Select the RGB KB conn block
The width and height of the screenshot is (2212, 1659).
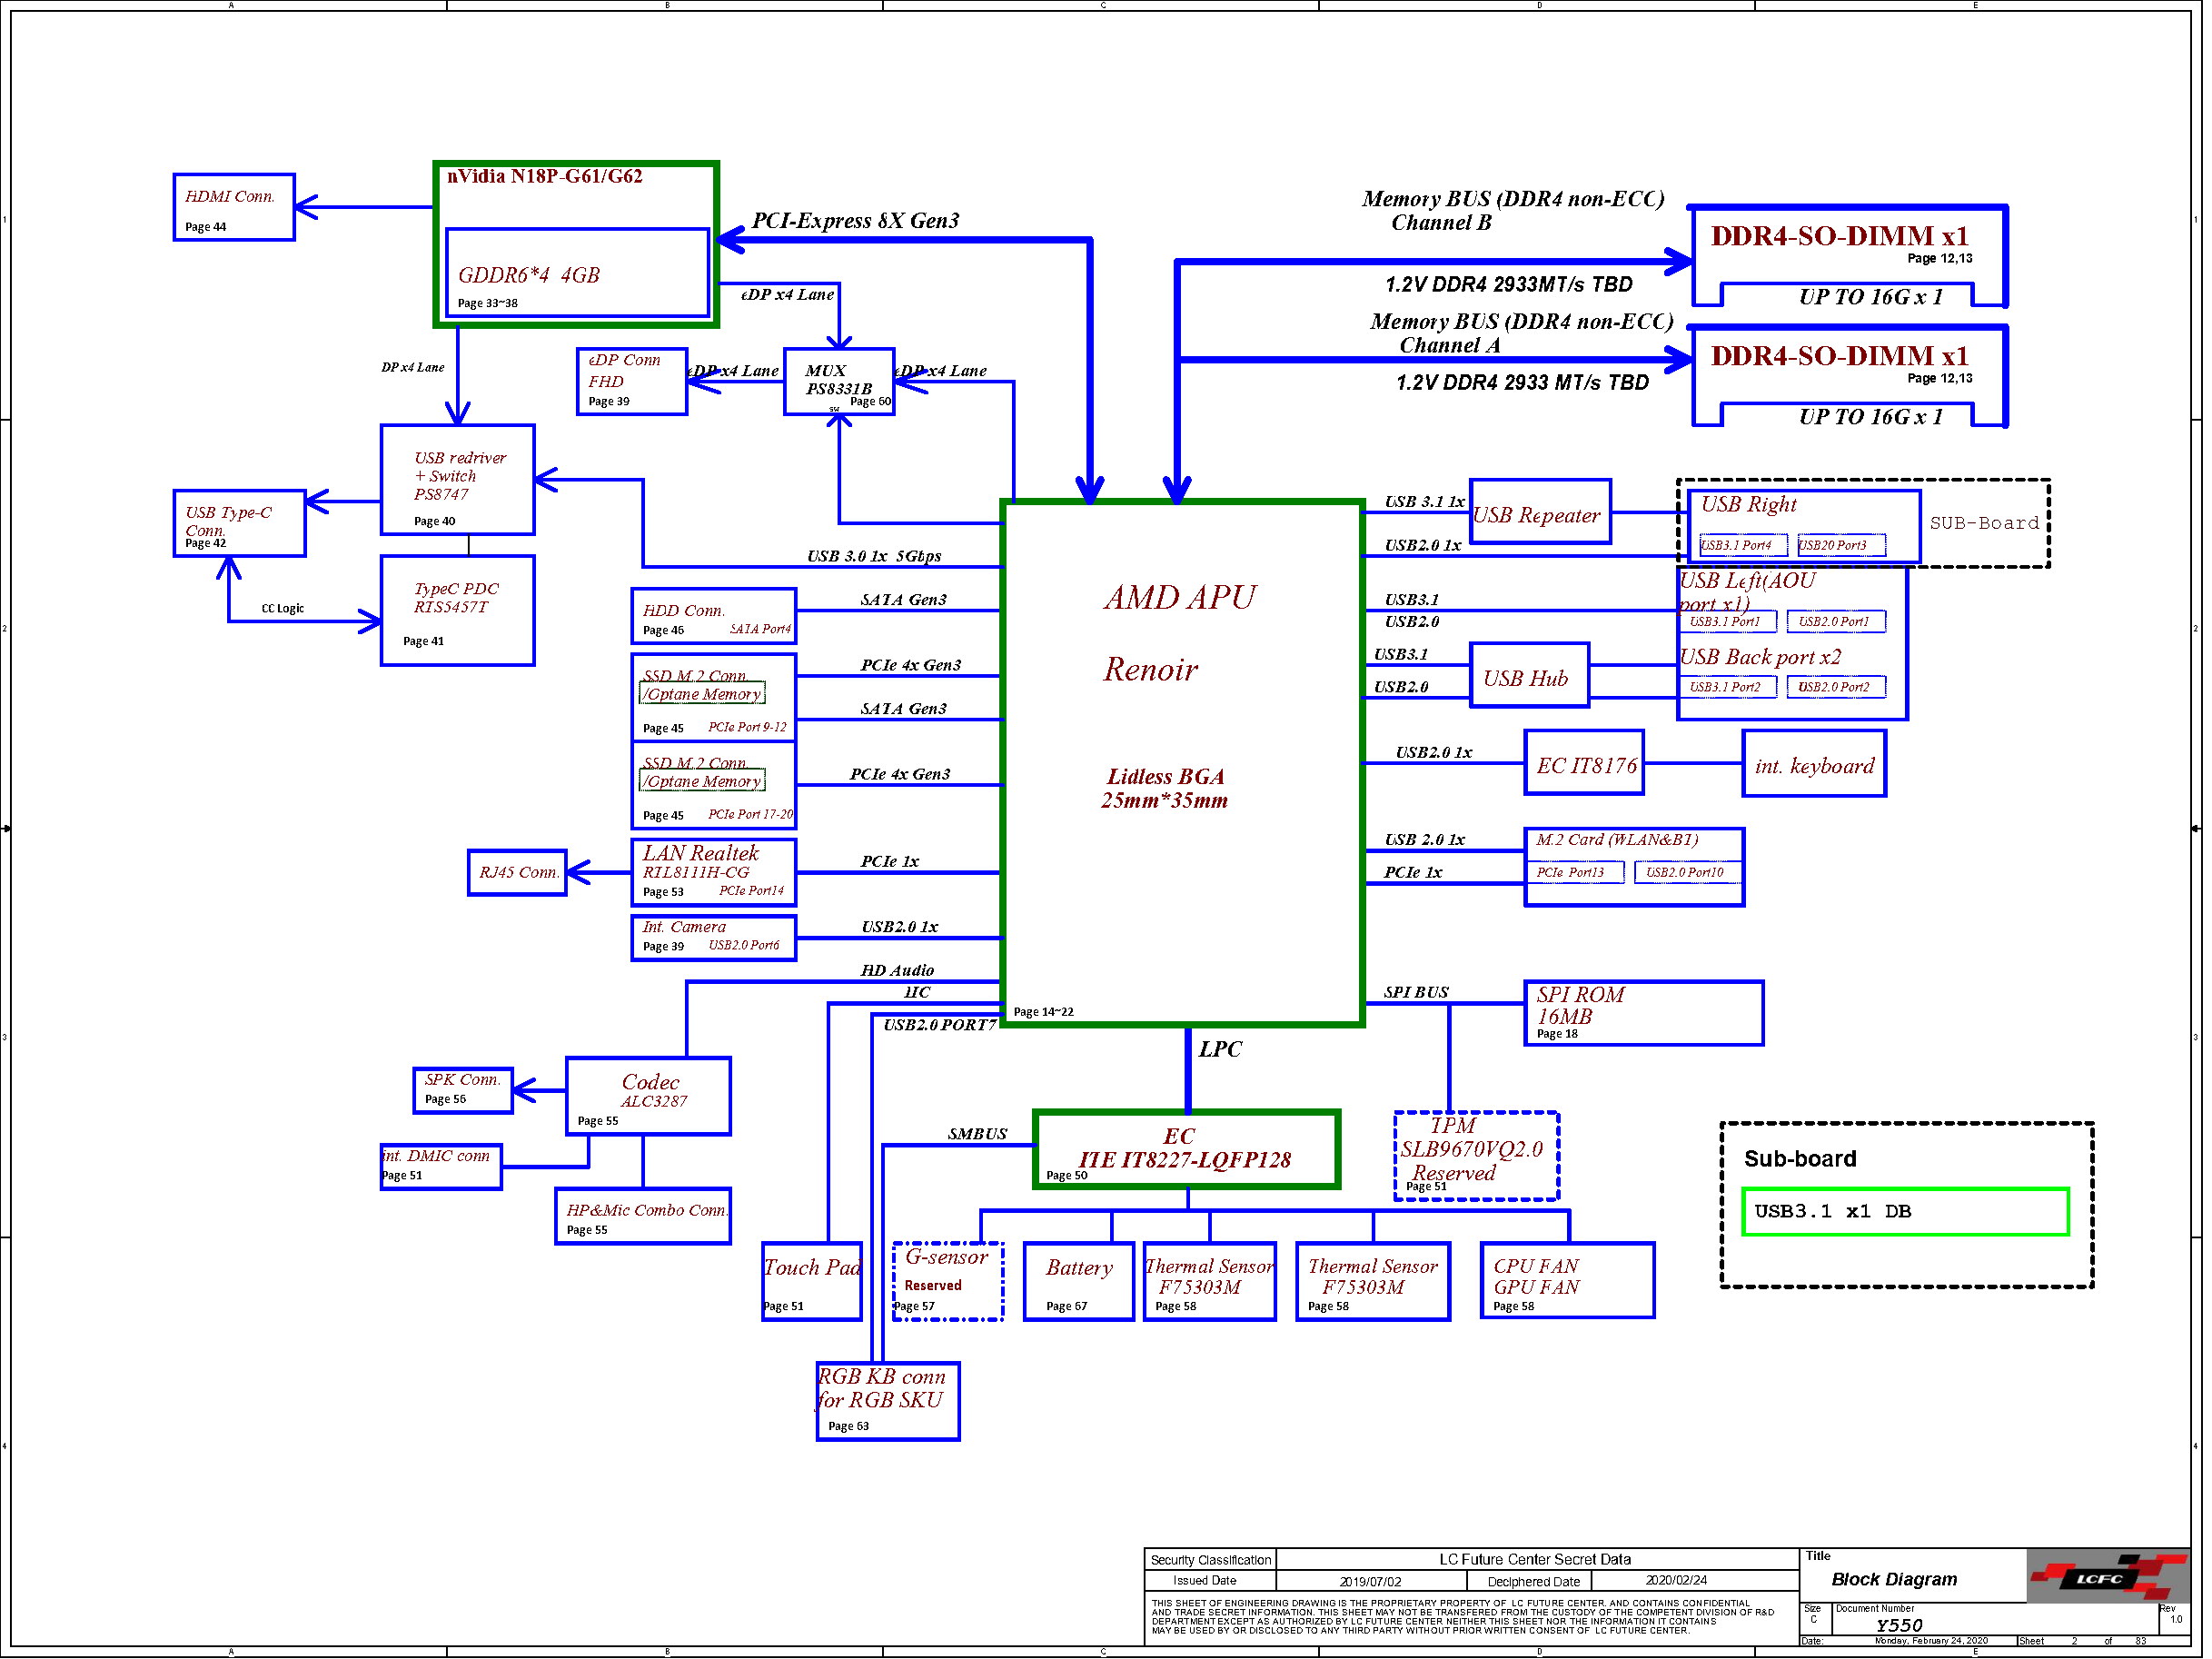click(x=888, y=1402)
